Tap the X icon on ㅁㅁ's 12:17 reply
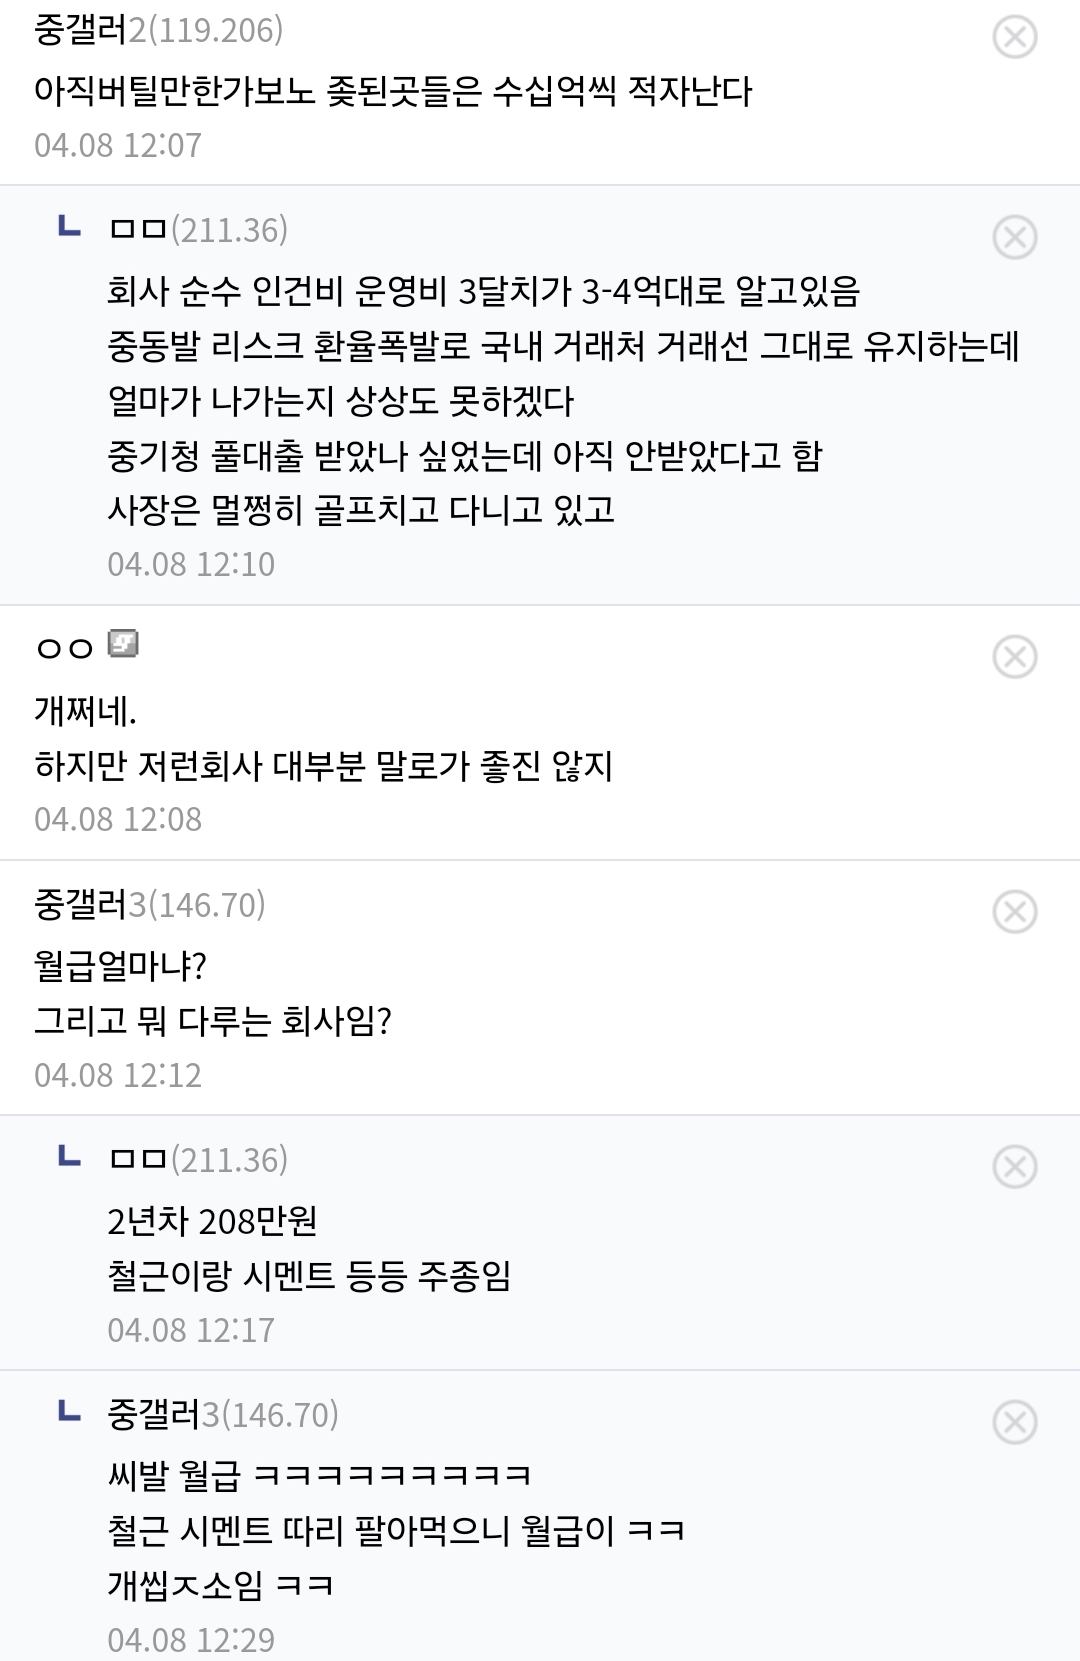The width and height of the screenshot is (1080, 1661). pos(1014,1167)
